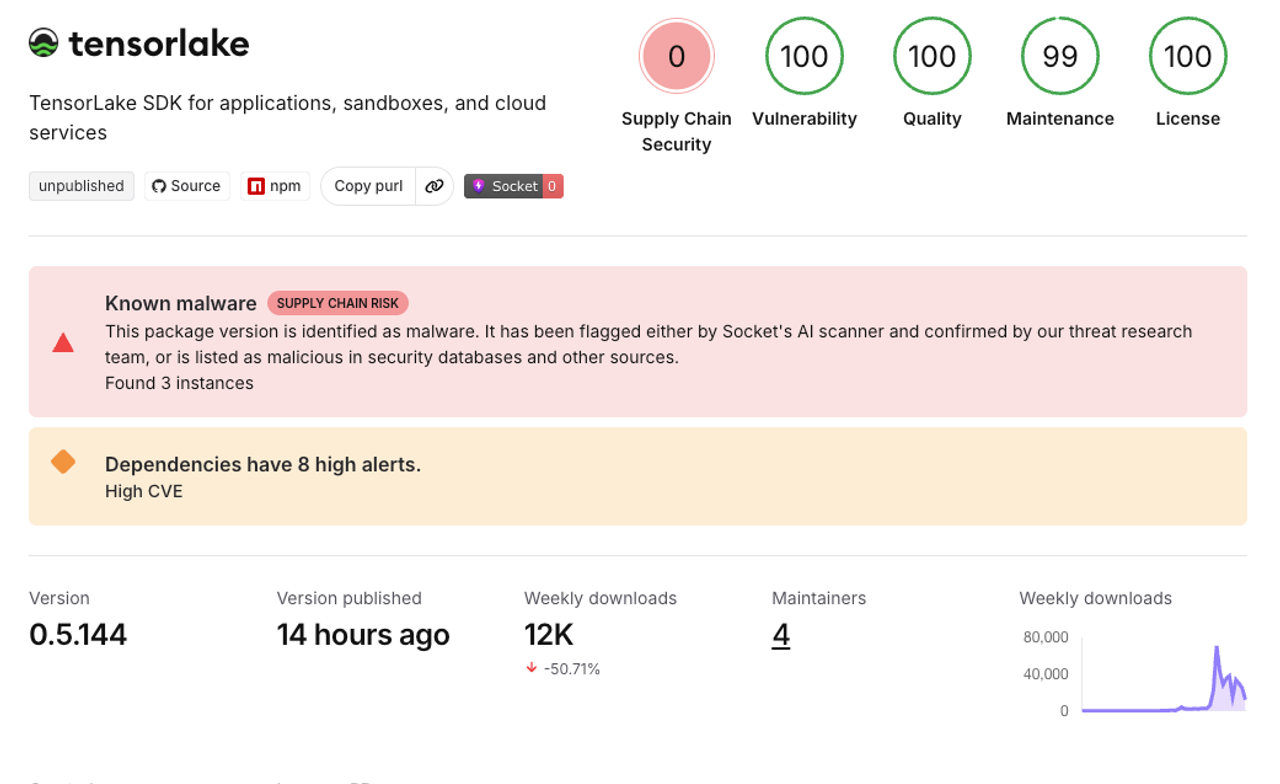Click the SUPPLY CHAIN RISK badge
The width and height of the screenshot is (1280, 784).
(338, 303)
